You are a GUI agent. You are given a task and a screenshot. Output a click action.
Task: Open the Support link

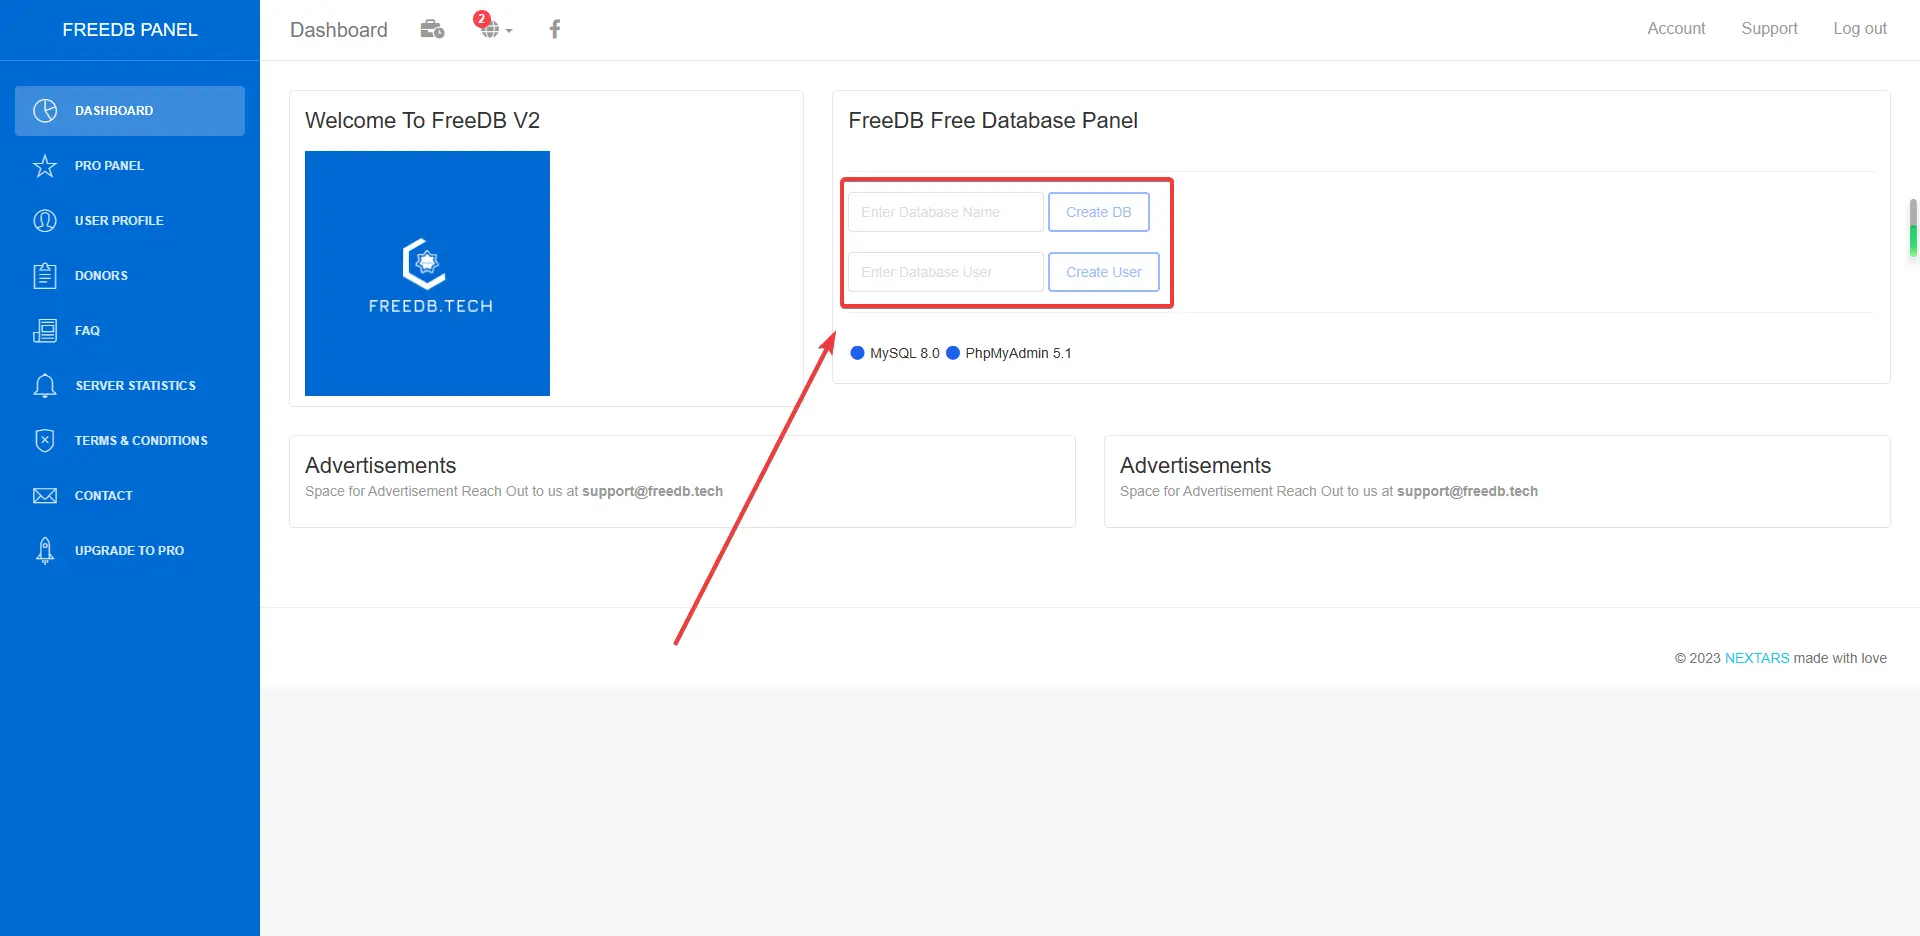coord(1769,29)
